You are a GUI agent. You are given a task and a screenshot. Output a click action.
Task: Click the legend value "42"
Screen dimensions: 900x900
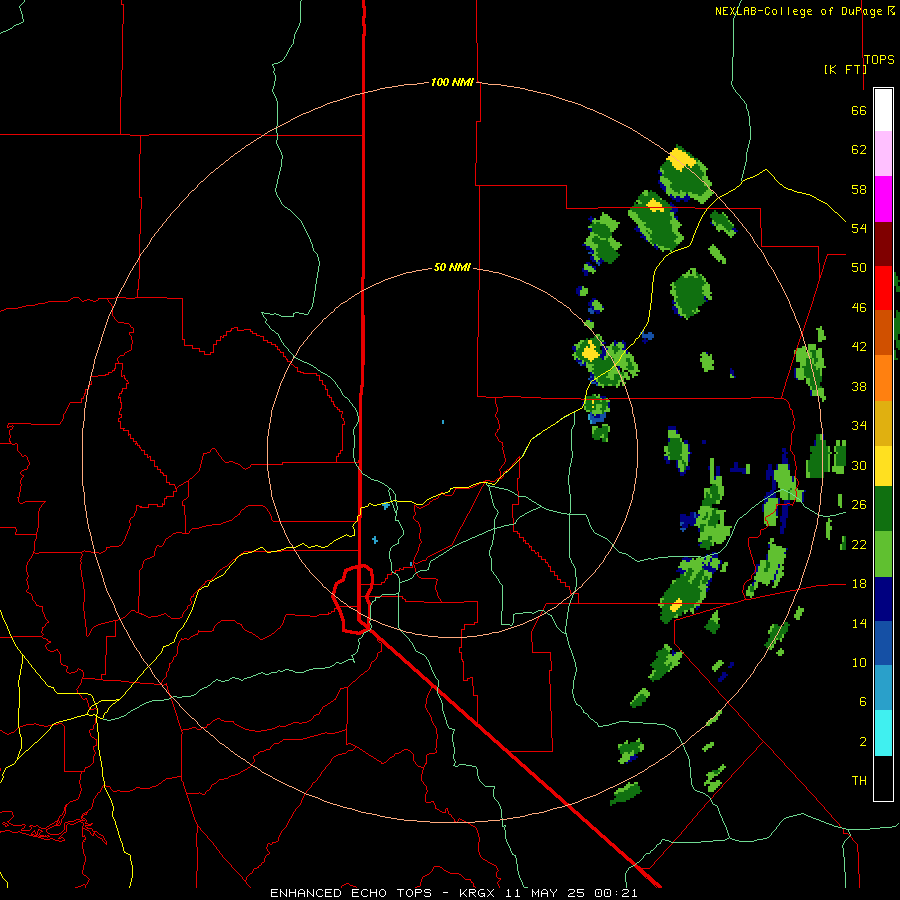point(859,347)
